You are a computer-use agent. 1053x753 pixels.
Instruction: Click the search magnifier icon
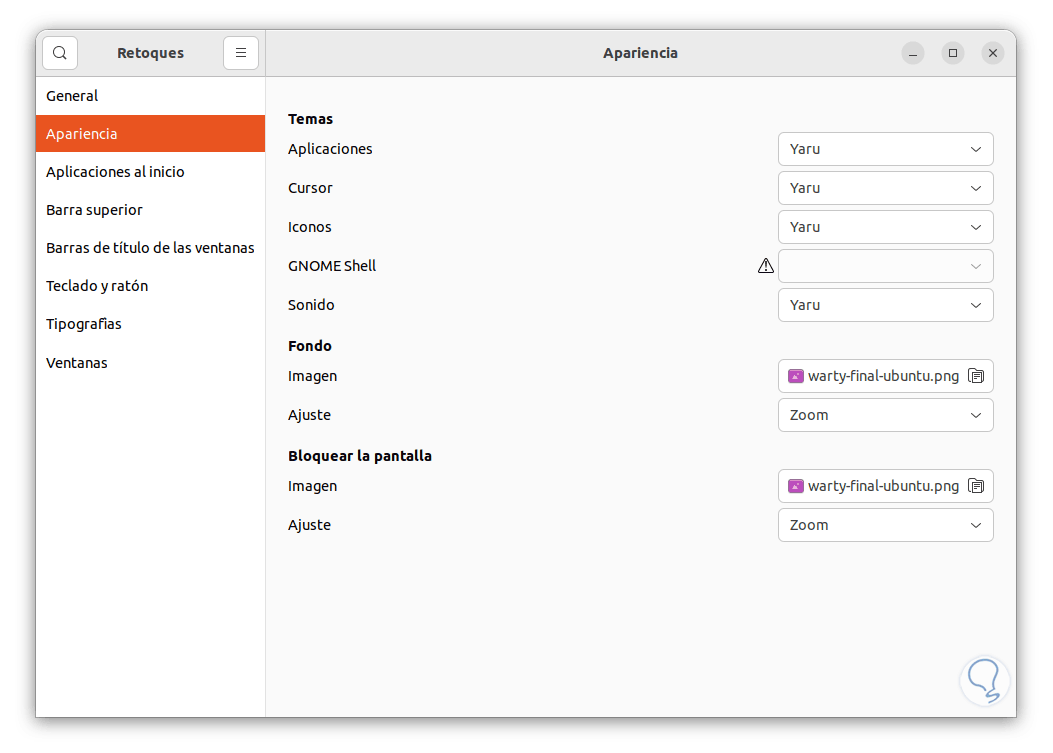pos(60,53)
